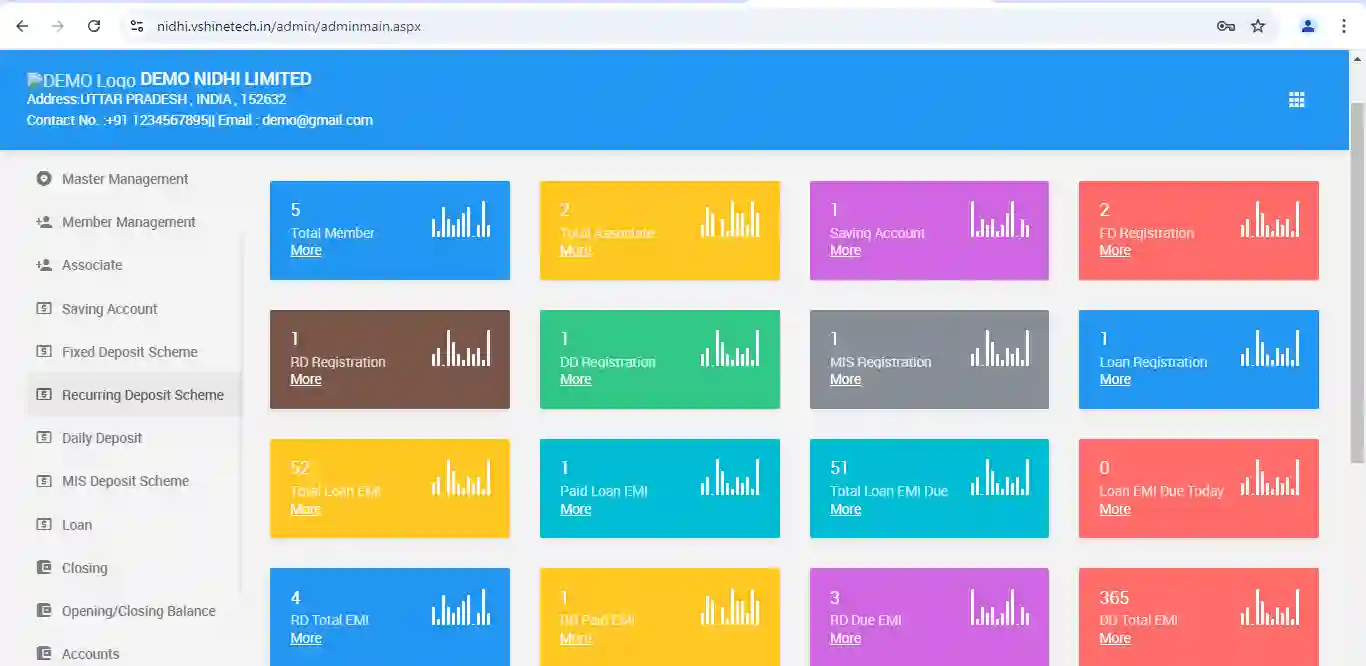This screenshot has width=1366, height=666.
Task: Bookmark this page with the star icon
Action: [1258, 26]
